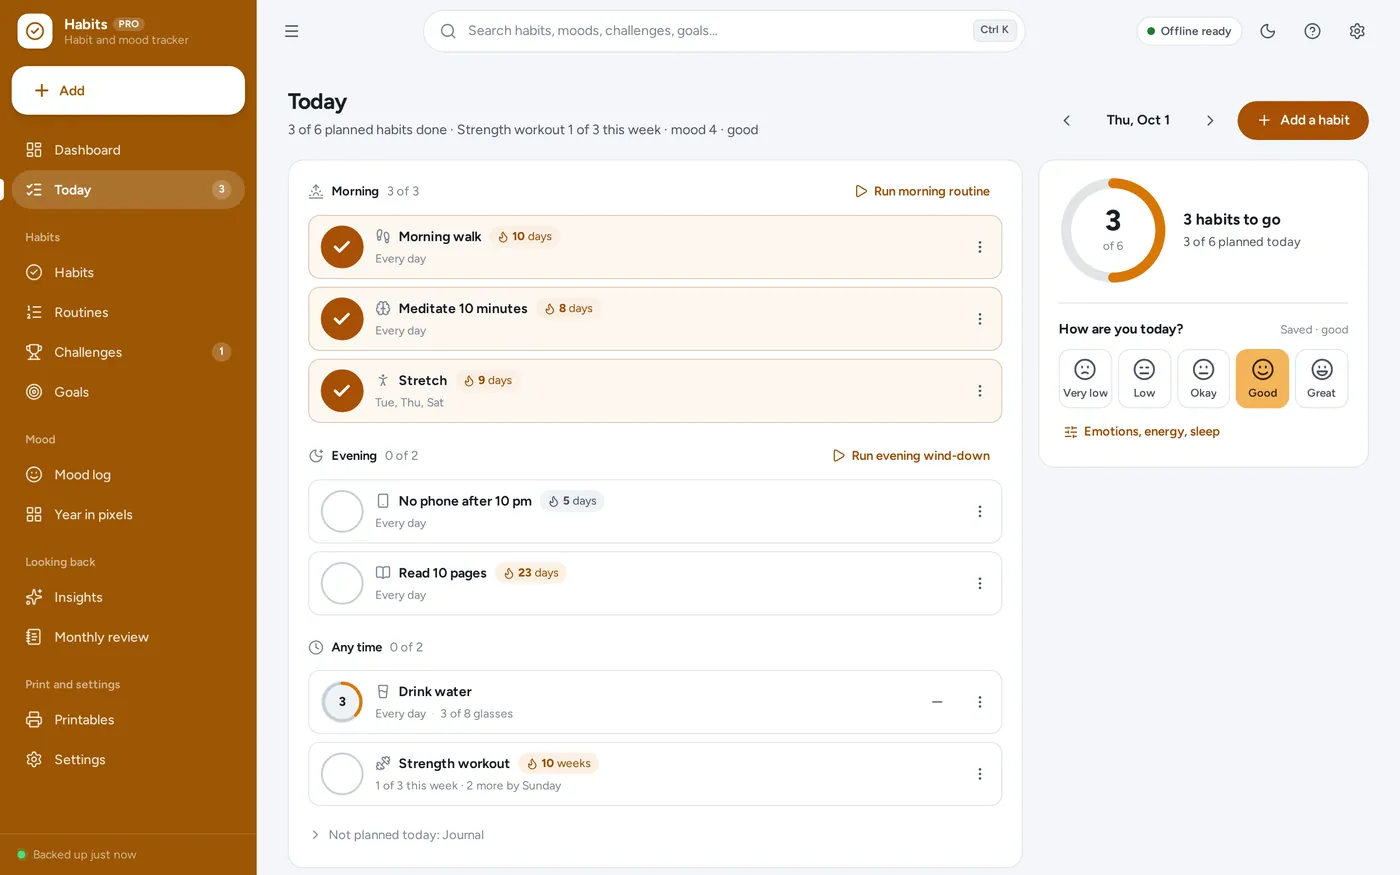Uncheck Meditate 10 minutes habit
This screenshot has height=875, width=1400.
click(x=342, y=319)
